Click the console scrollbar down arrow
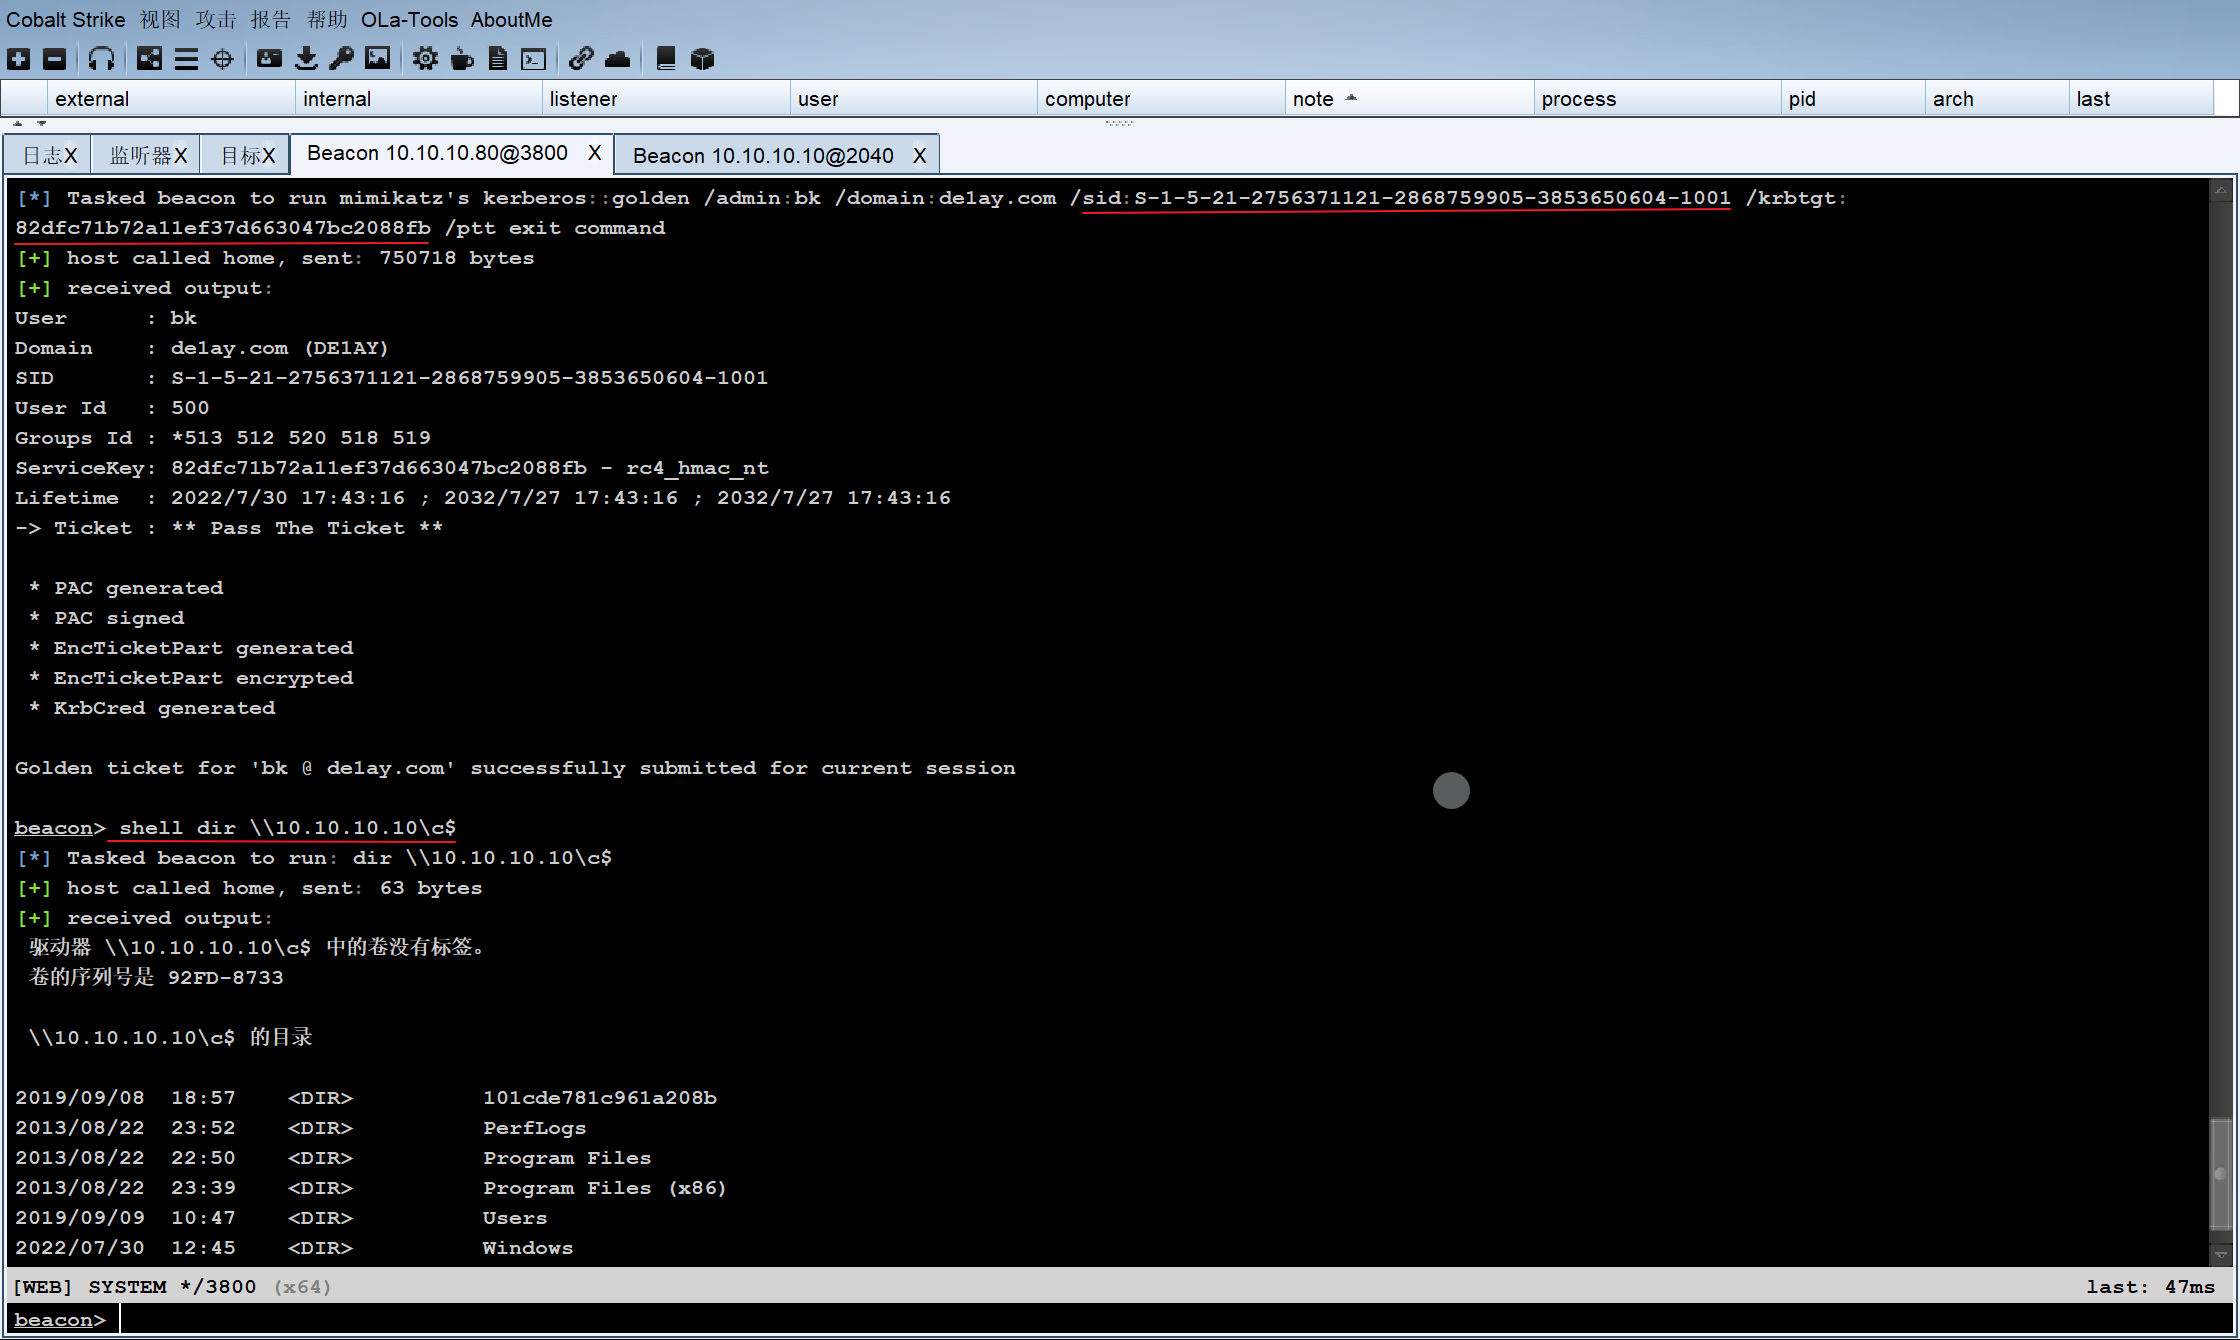This screenshot has width=2240, height=1340. coord(2220,1255)
